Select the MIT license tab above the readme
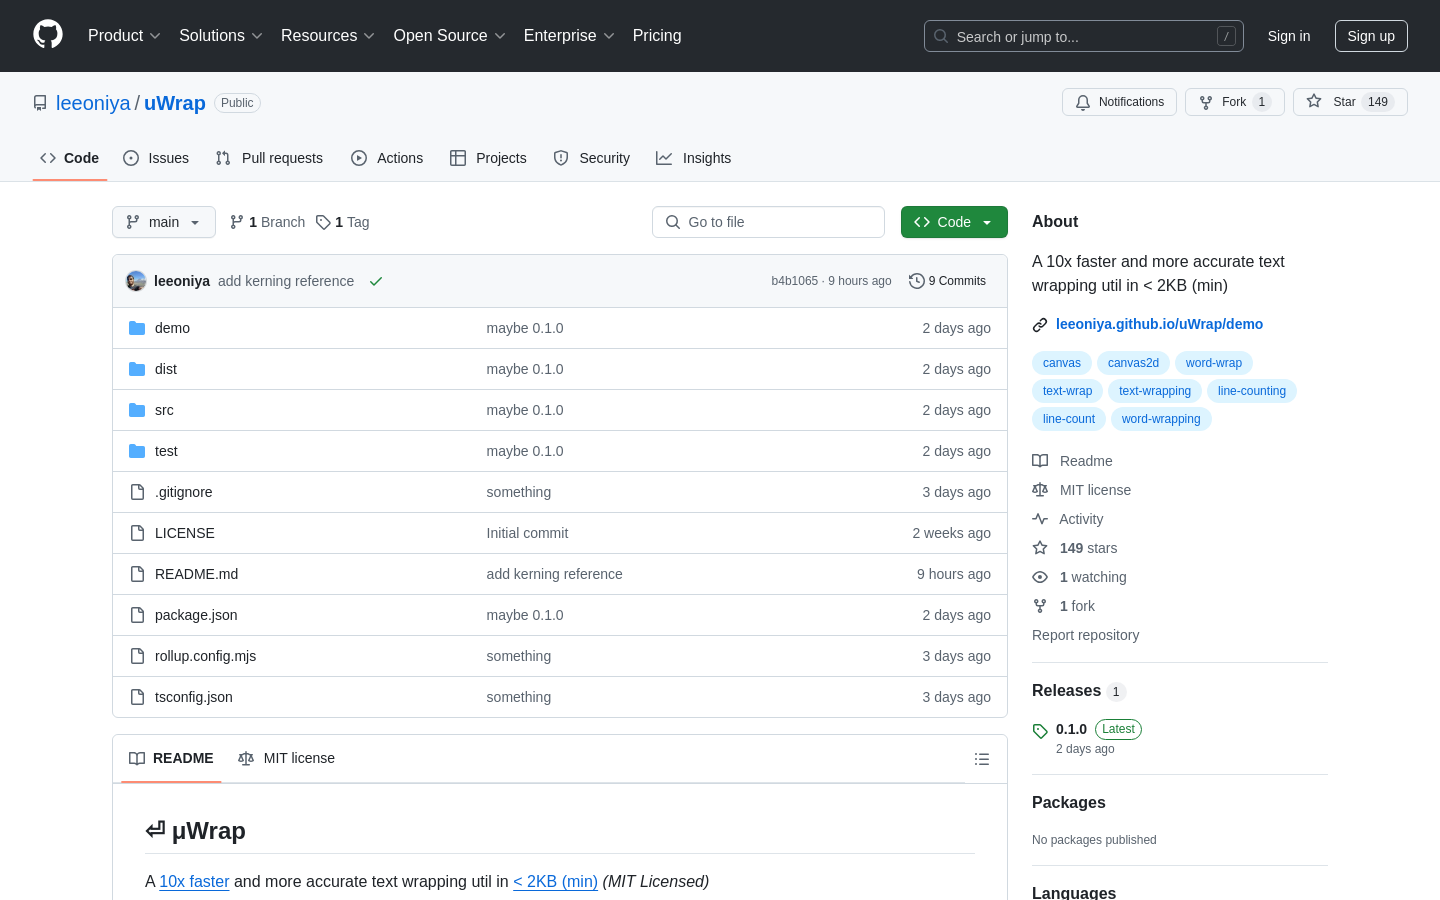Screen dimensions: 1440x900 (x=286, y=758)
